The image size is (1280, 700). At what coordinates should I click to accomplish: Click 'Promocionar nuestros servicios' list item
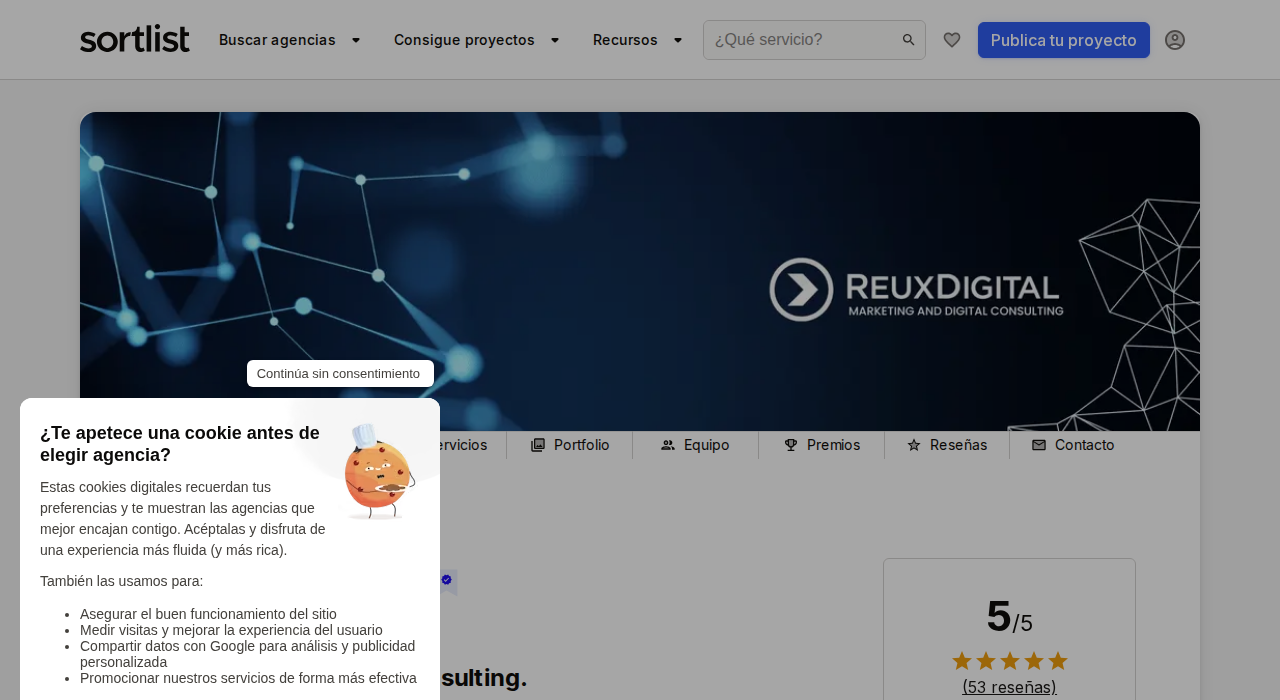click(x=248, y=678)
